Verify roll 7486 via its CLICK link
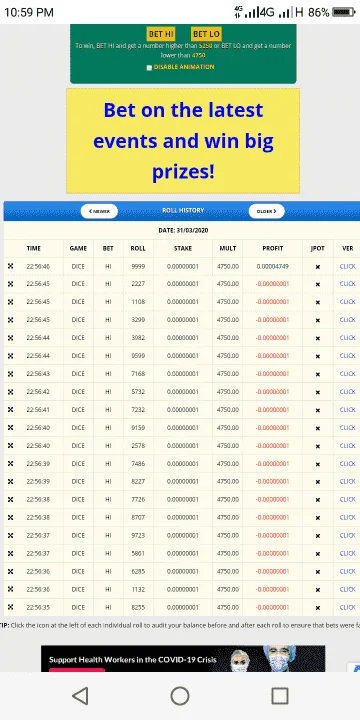Viewport: 360px width, 720px height. point(348,463)
